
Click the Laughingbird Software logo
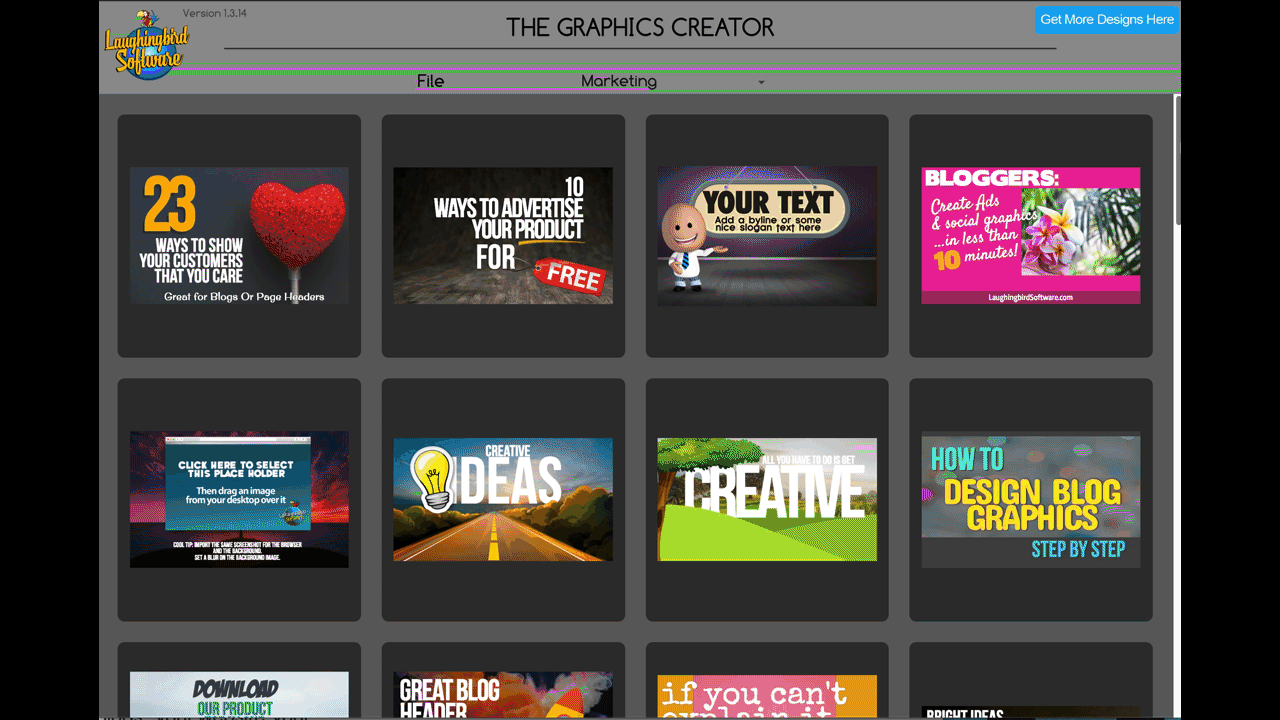tap(146, 45)
